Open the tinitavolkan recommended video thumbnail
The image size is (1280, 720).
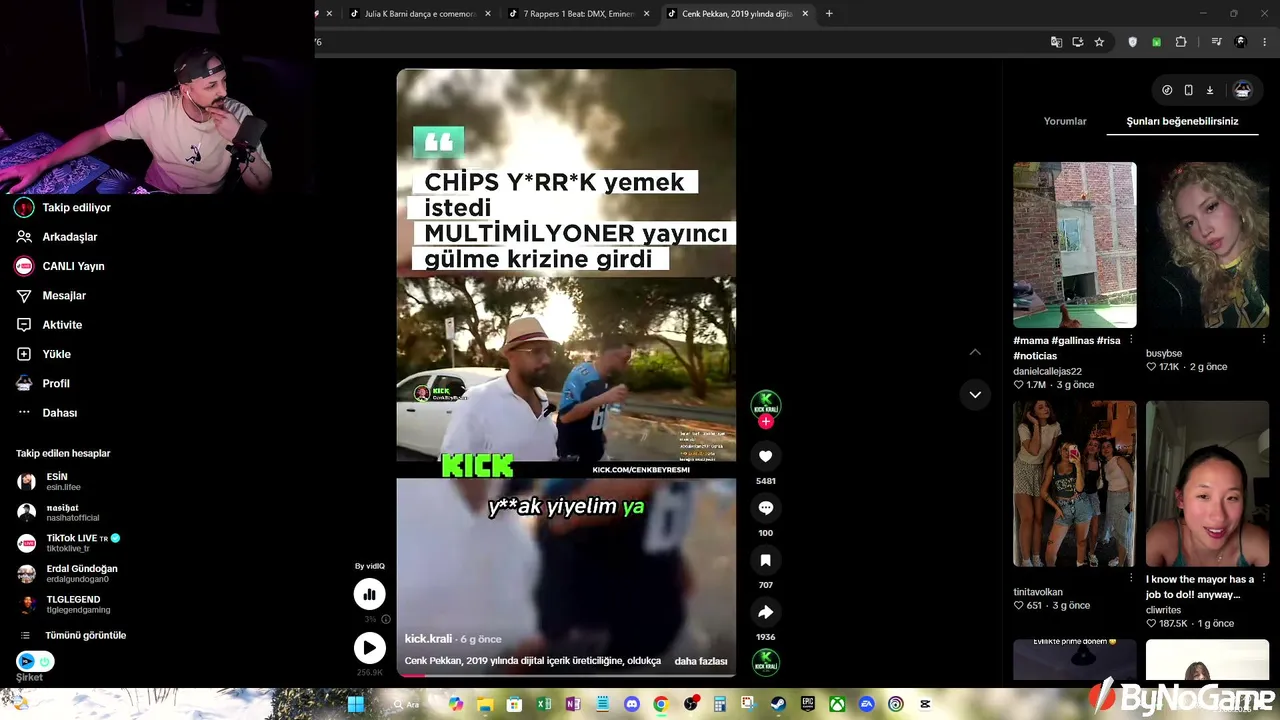pyautogui.click(x=1075, y=484)
